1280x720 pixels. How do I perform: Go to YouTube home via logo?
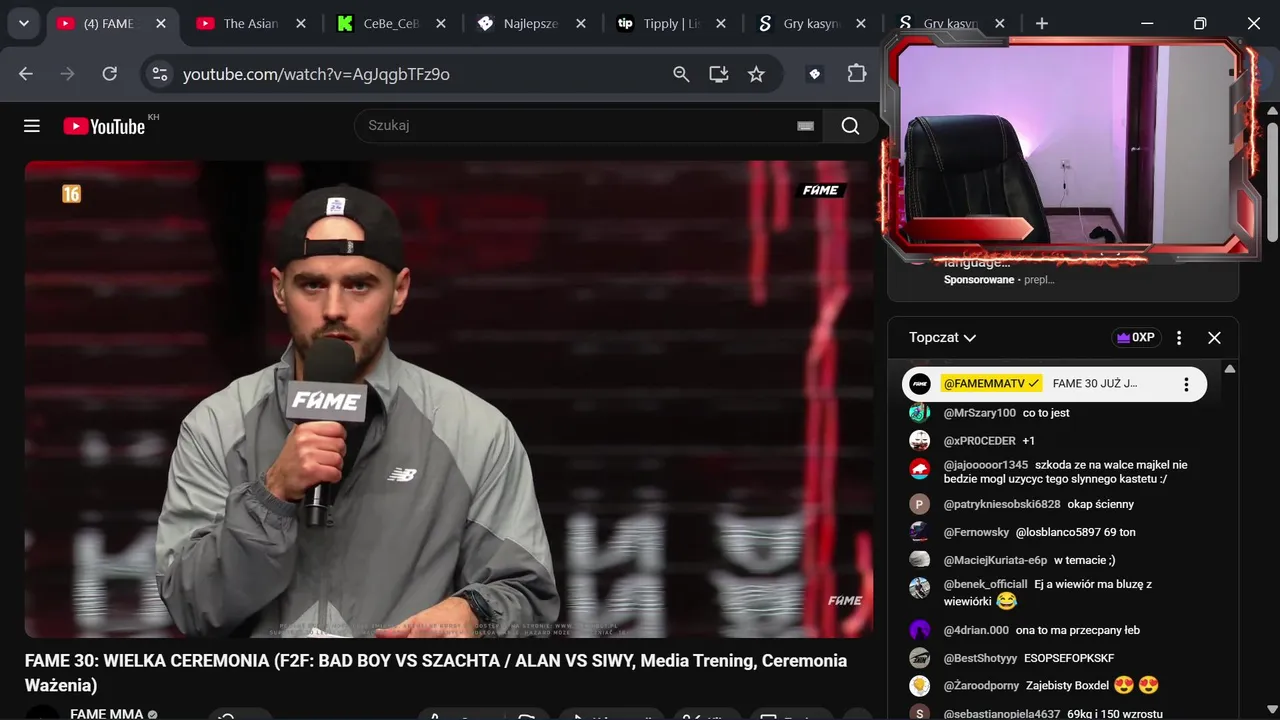104,126
